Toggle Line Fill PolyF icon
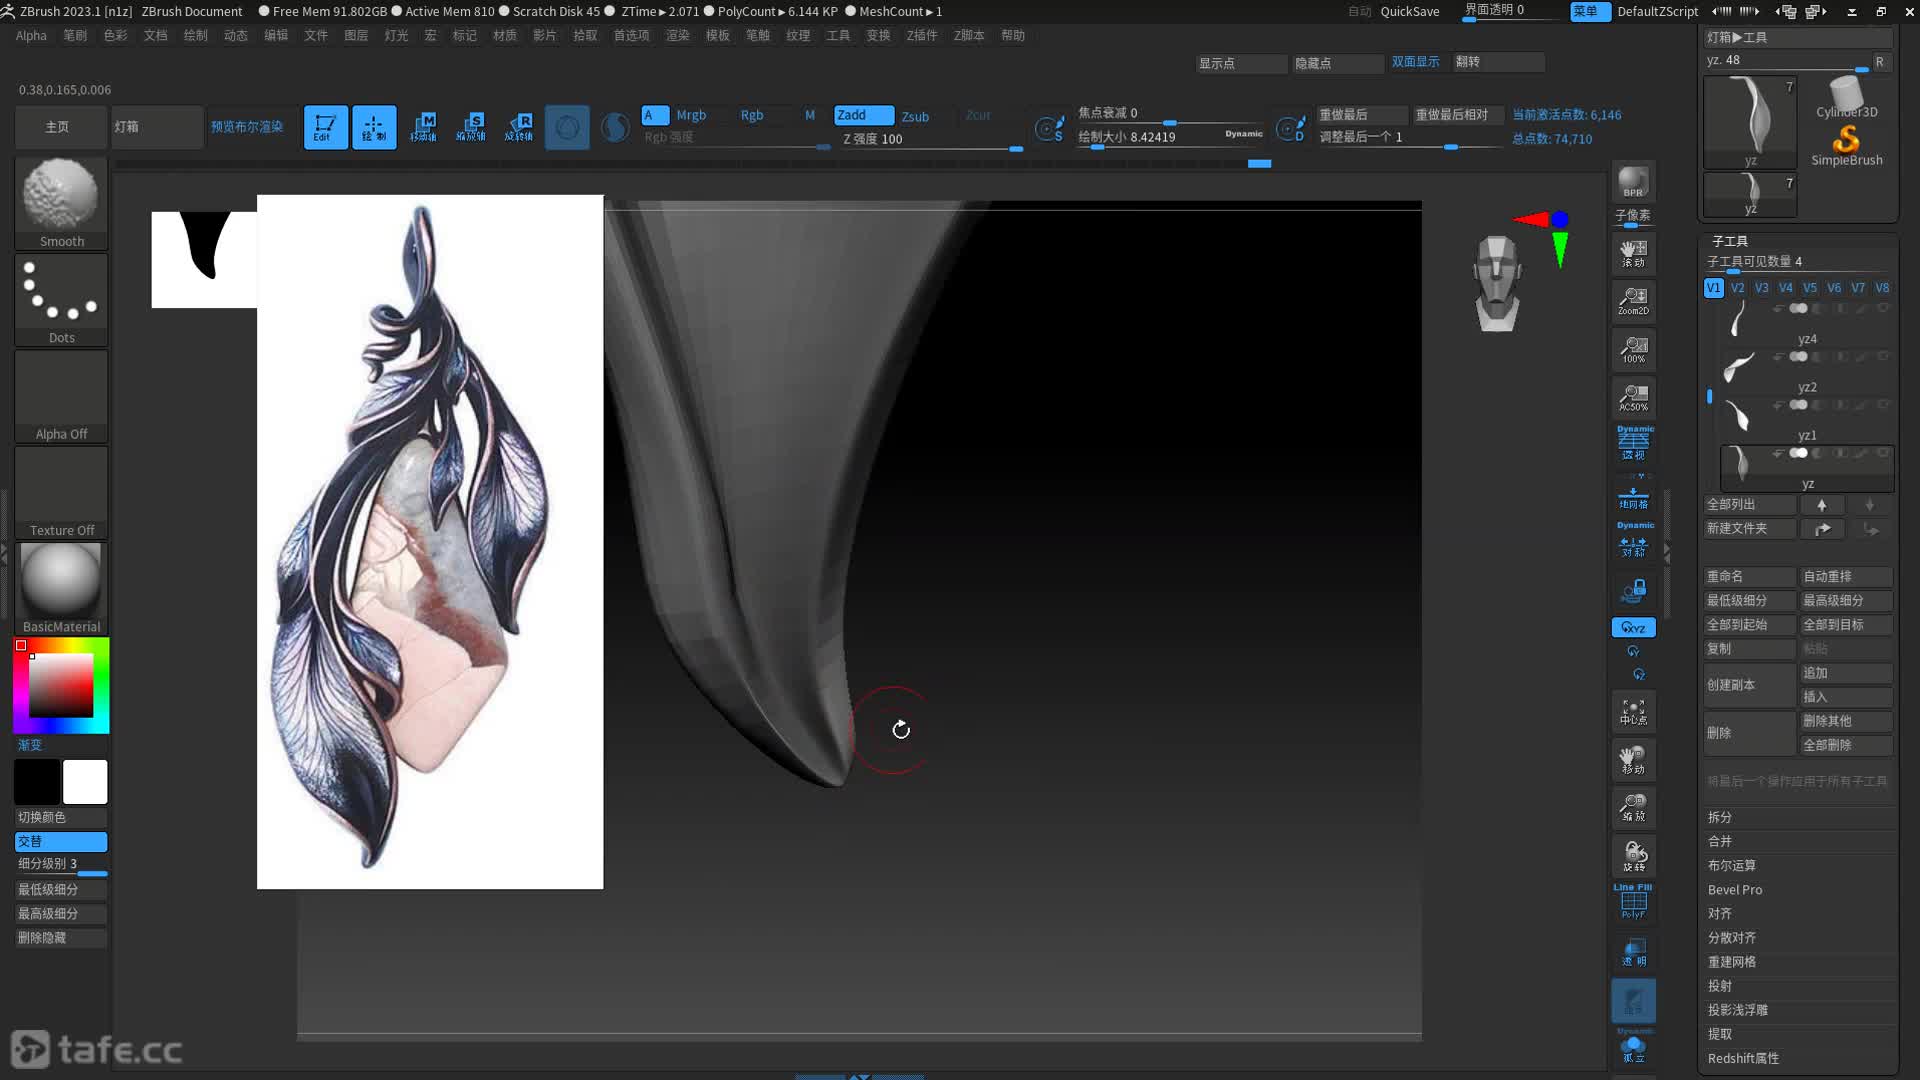1920x1080 pixels. (1633, 902)
